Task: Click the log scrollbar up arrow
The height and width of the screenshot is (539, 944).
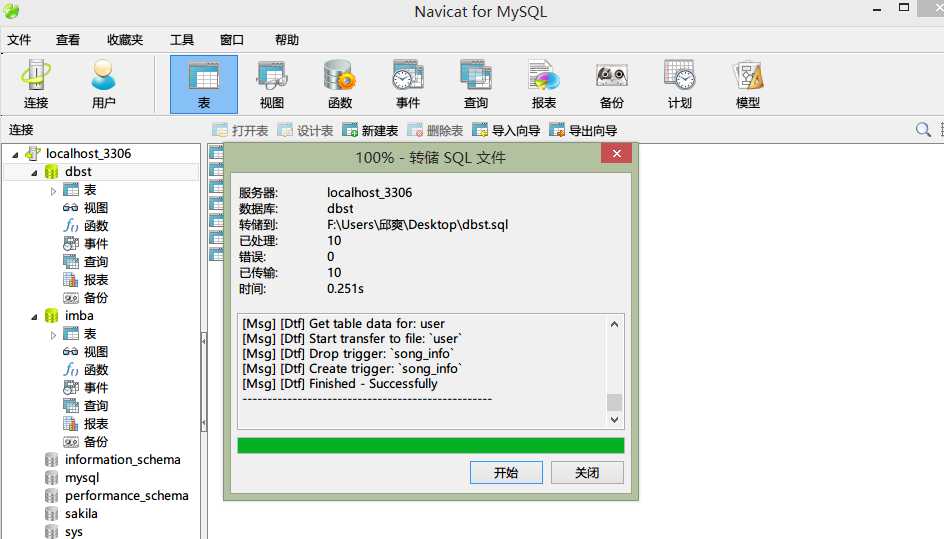Action: (x=614, y=324)
